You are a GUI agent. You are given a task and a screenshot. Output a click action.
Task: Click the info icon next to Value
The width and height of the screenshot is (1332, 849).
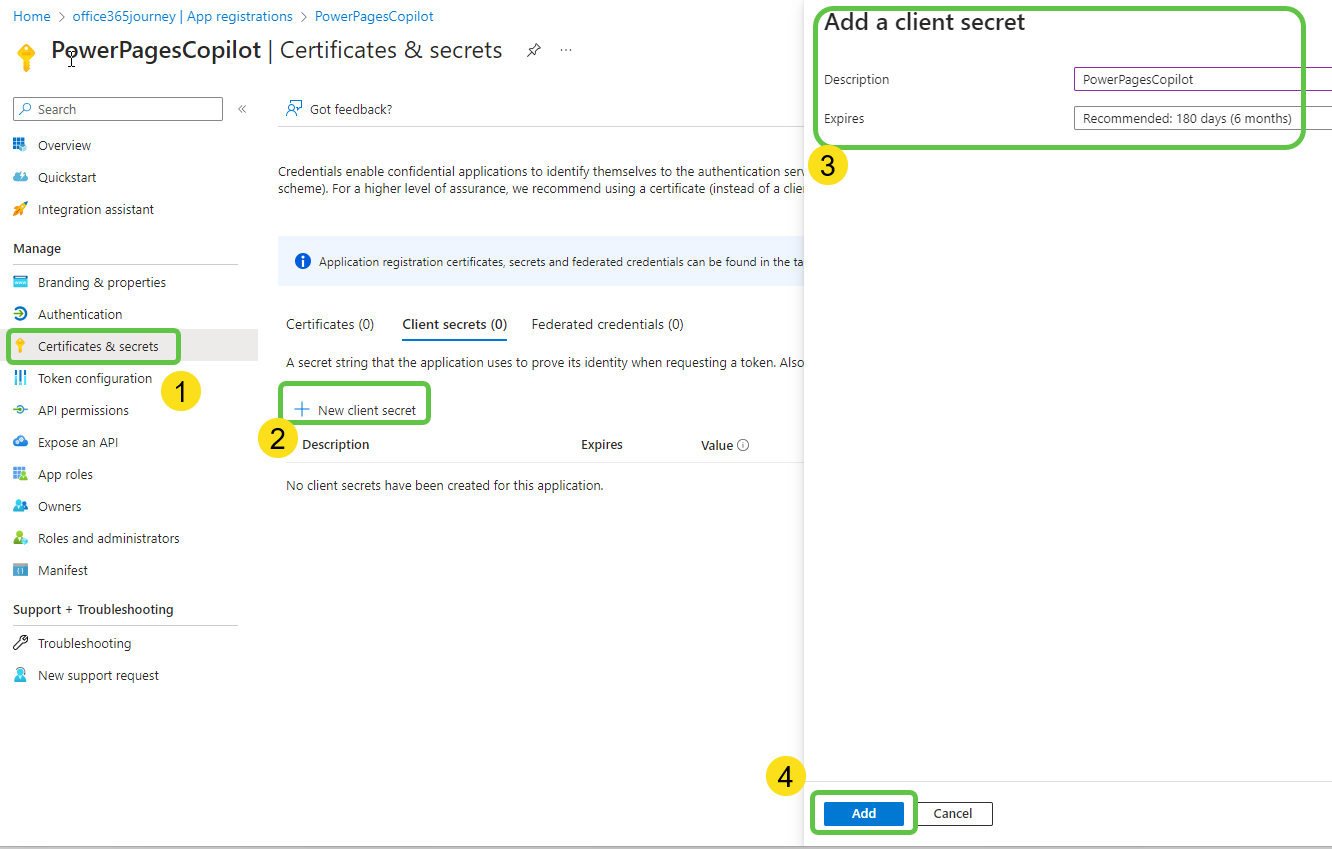tap(743, 445)
